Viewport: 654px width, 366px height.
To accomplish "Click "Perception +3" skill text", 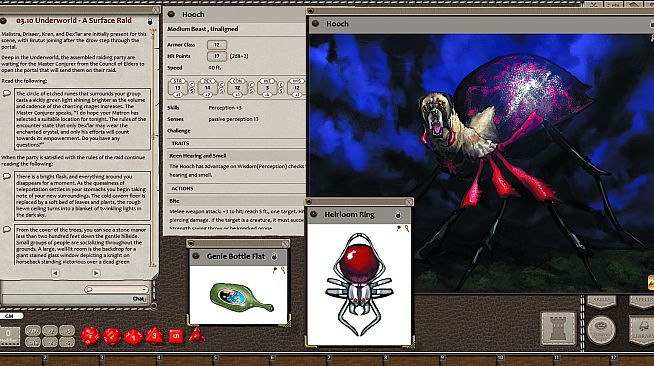I will [225, 108].
